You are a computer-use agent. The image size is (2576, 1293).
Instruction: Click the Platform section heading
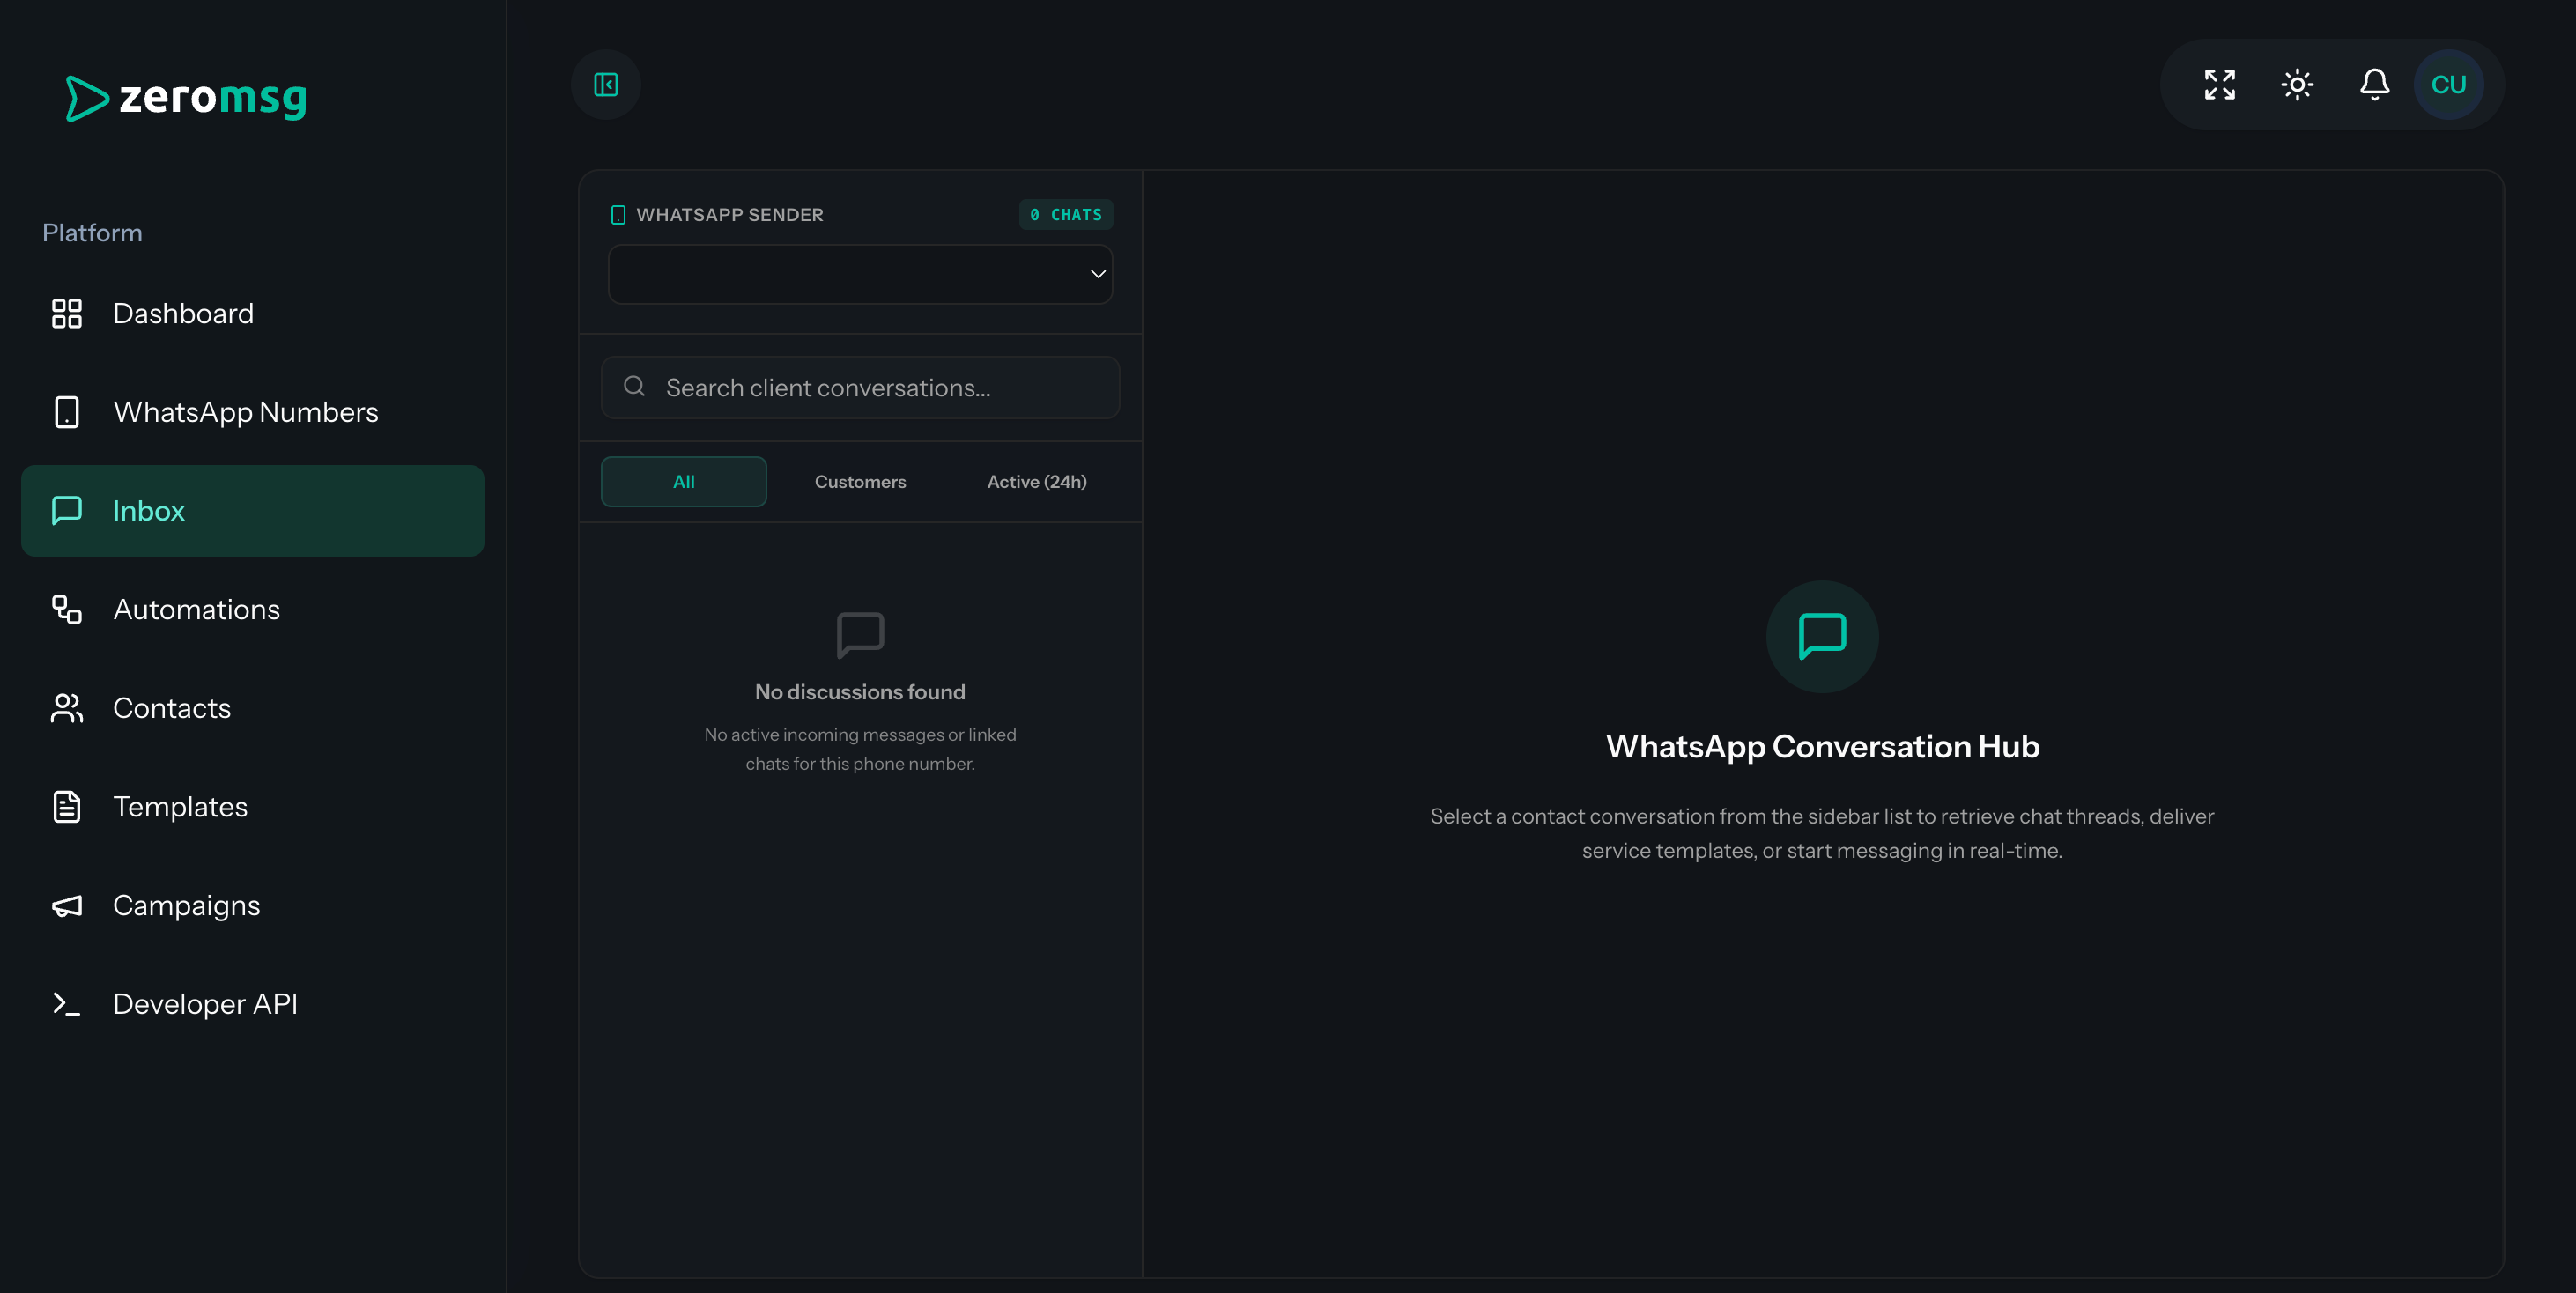coord(92,233)
